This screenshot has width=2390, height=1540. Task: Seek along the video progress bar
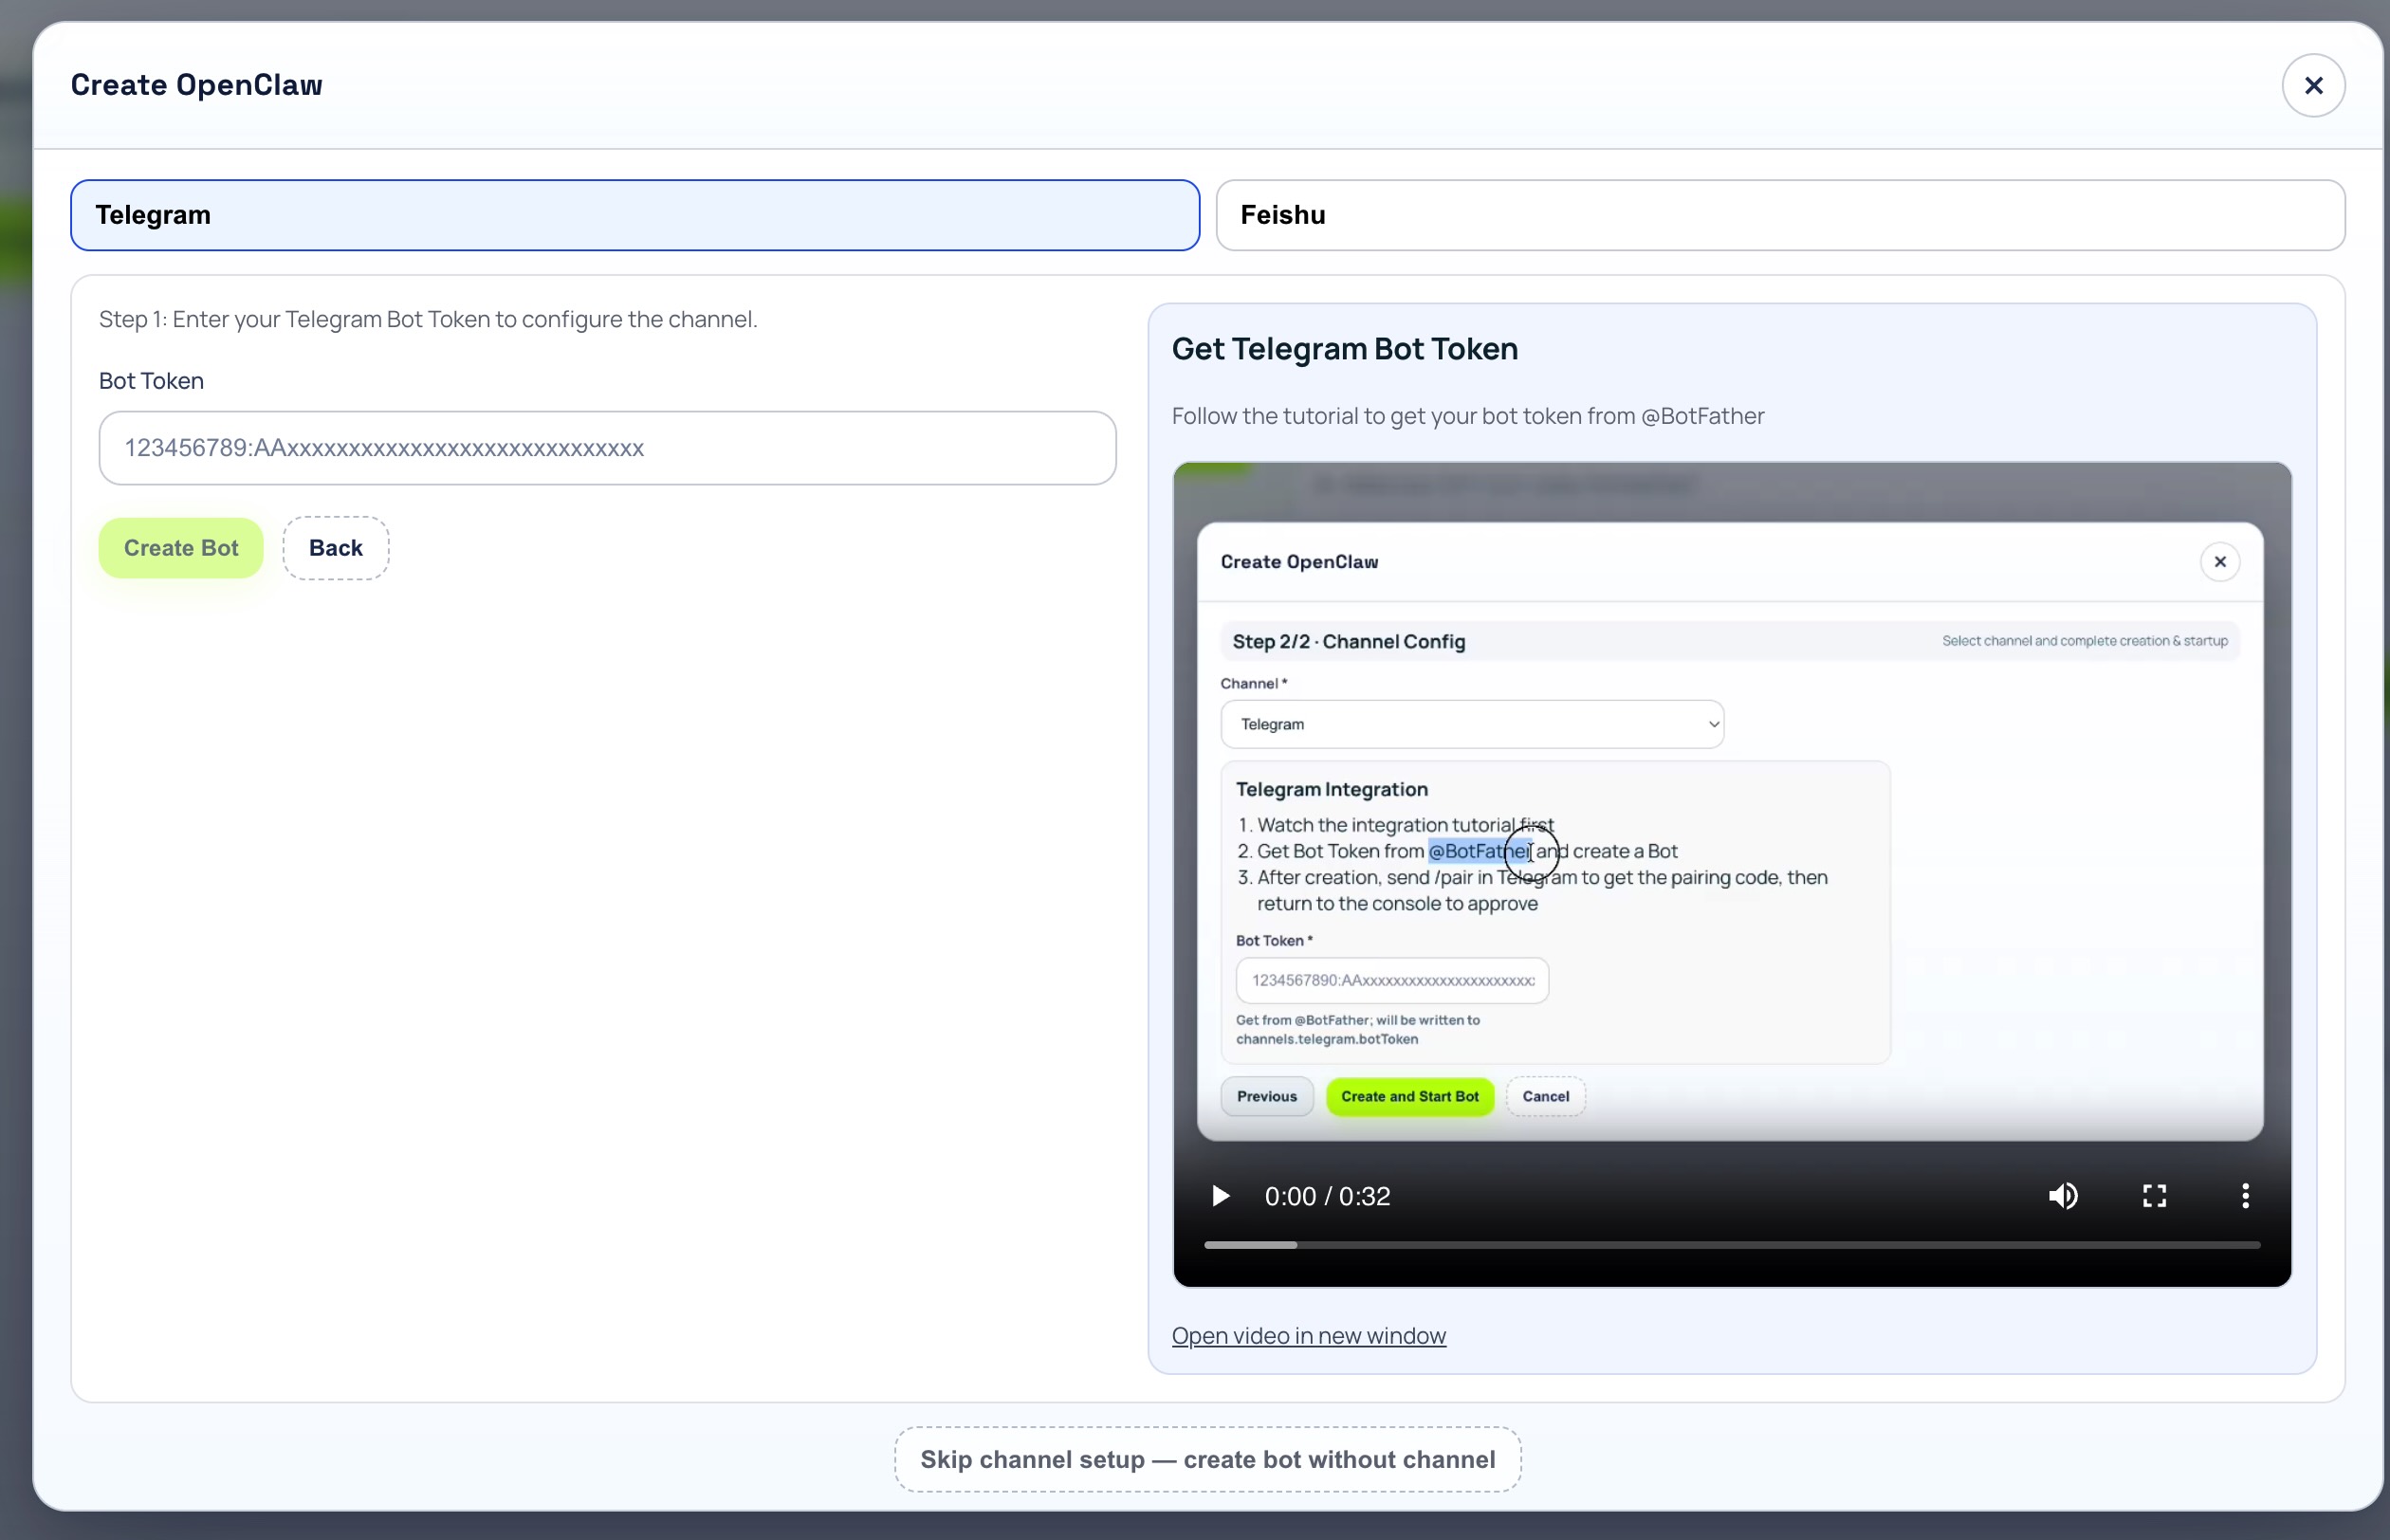[x=1731, y=1245]
